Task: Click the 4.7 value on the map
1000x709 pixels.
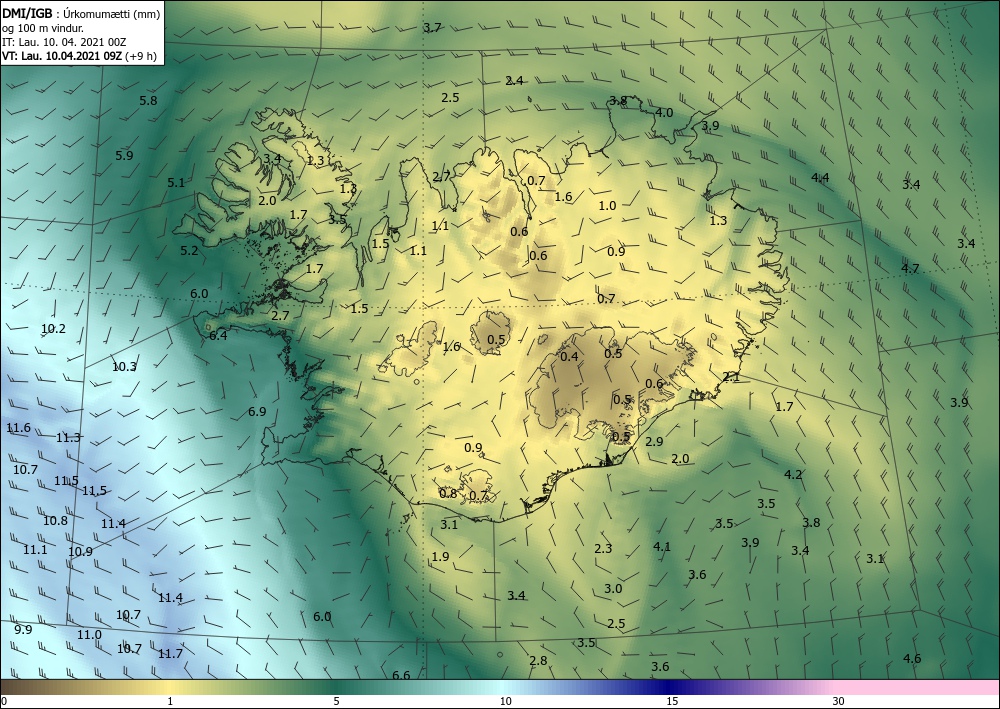Action: (910, 269)
